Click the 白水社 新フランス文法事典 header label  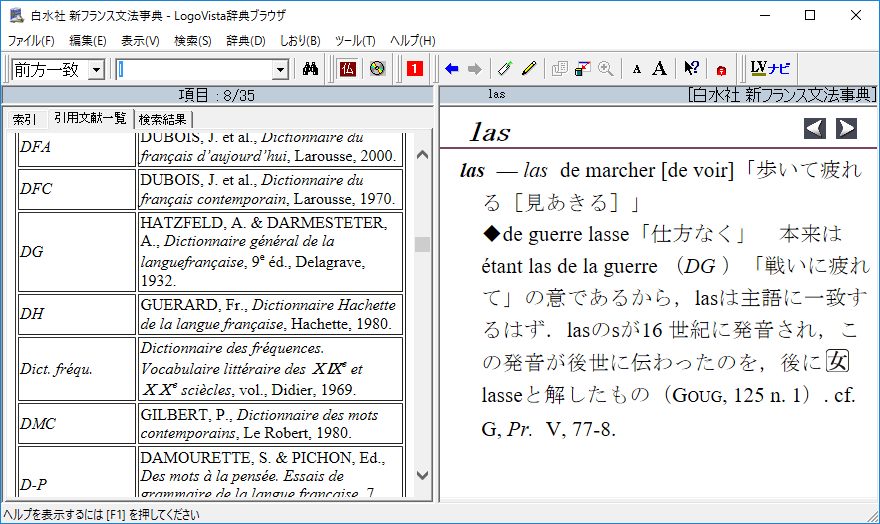click(782, 95)
